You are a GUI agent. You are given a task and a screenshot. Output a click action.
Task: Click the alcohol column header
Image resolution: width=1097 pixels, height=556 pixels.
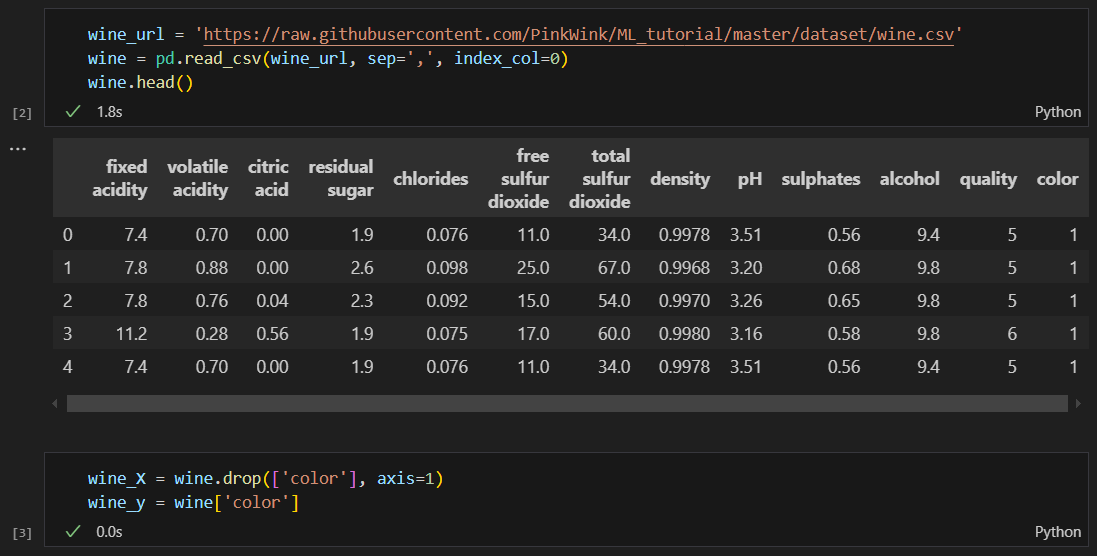(x=910, y=179)
